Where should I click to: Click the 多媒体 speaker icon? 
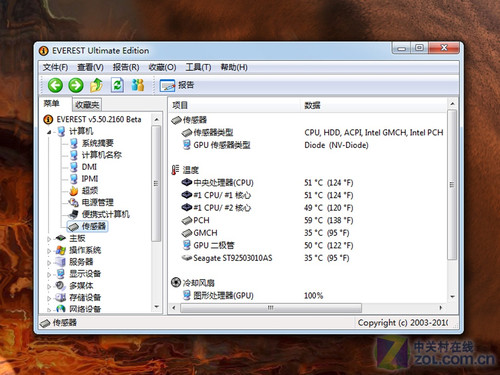[x=61, y=286]
